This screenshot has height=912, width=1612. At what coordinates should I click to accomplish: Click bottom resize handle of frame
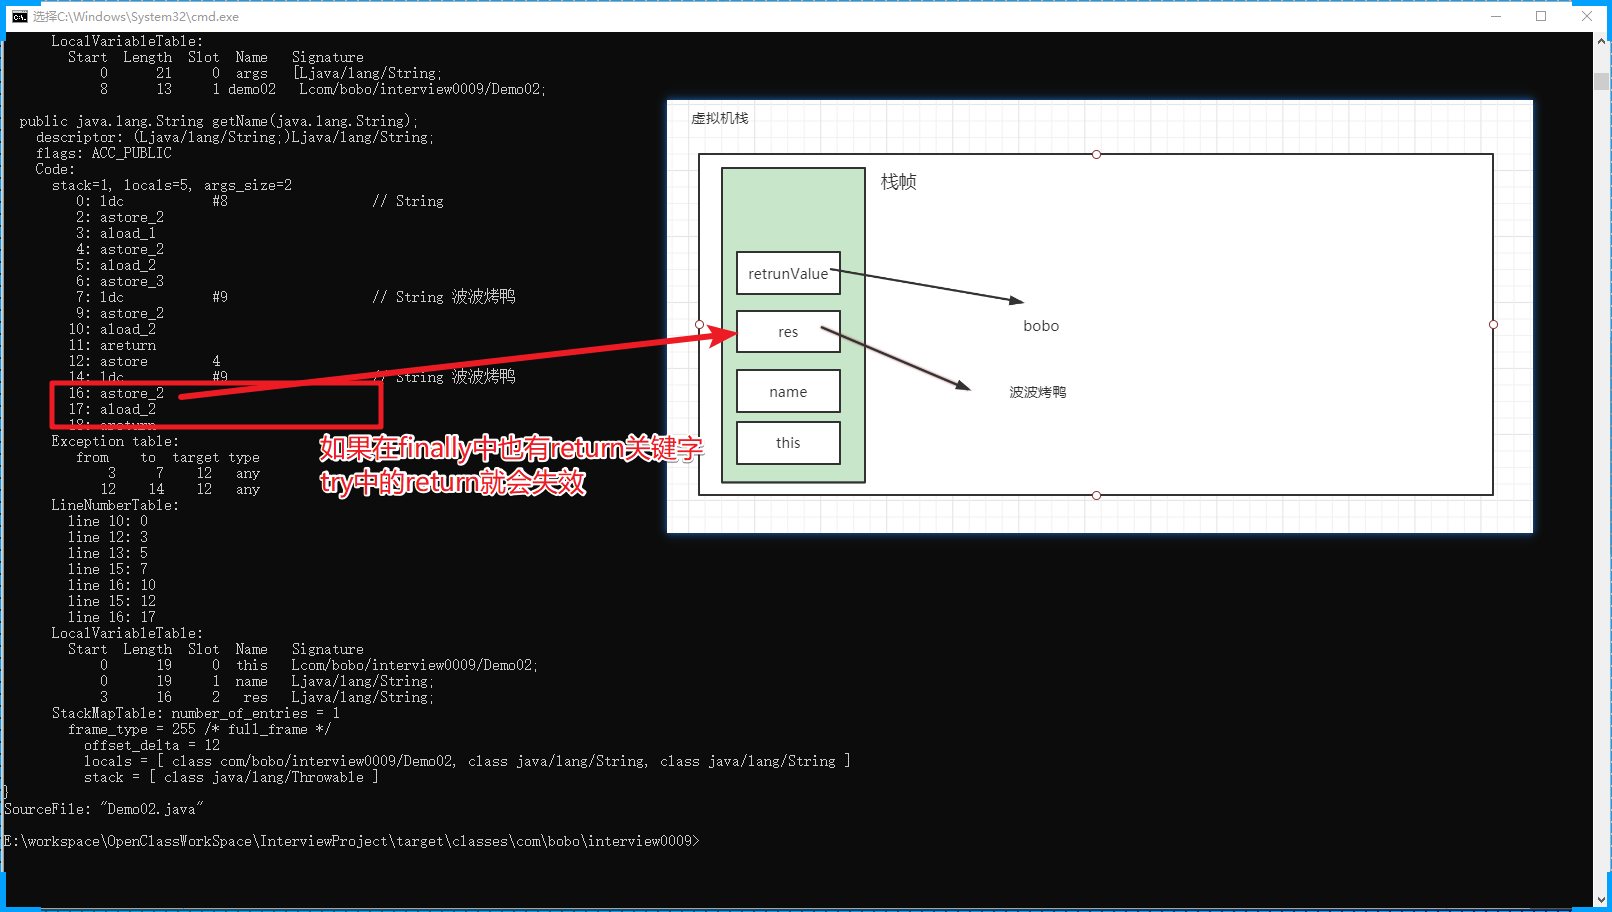tap(1096, 495)
